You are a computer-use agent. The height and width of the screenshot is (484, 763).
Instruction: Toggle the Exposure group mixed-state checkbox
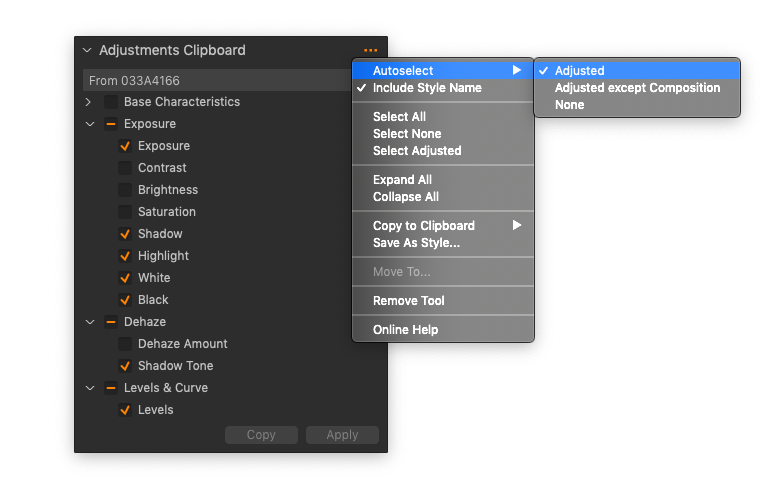[111, 124]
